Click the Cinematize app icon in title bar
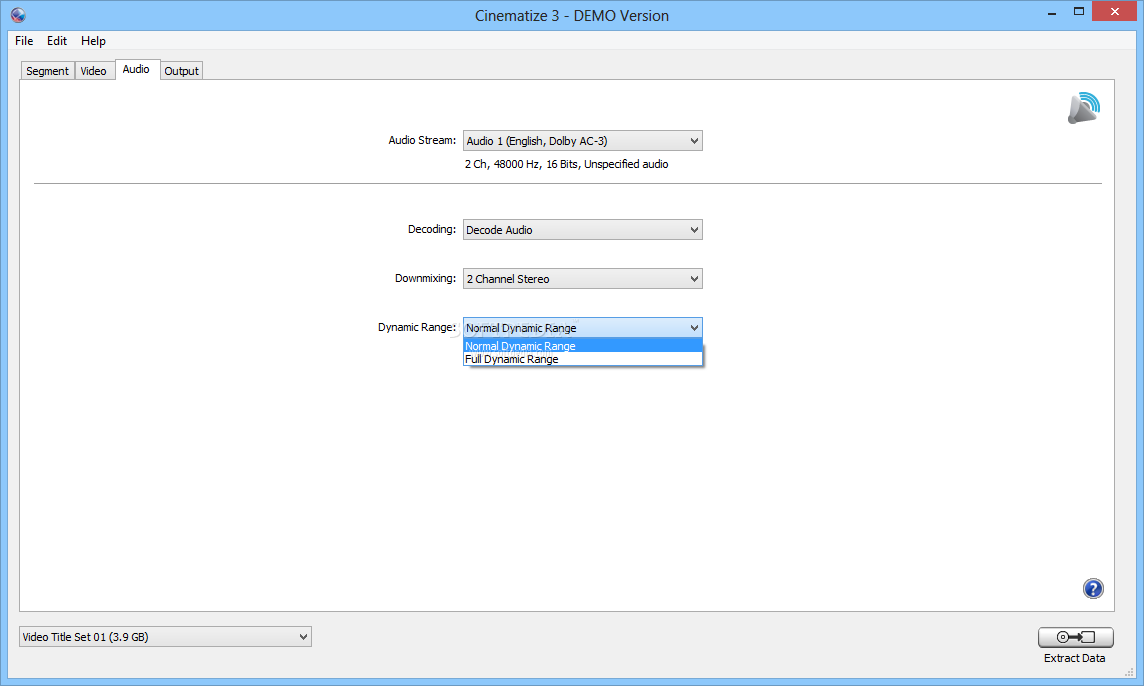The width and height of the screenshot is (1144, 686). (18, 15)
